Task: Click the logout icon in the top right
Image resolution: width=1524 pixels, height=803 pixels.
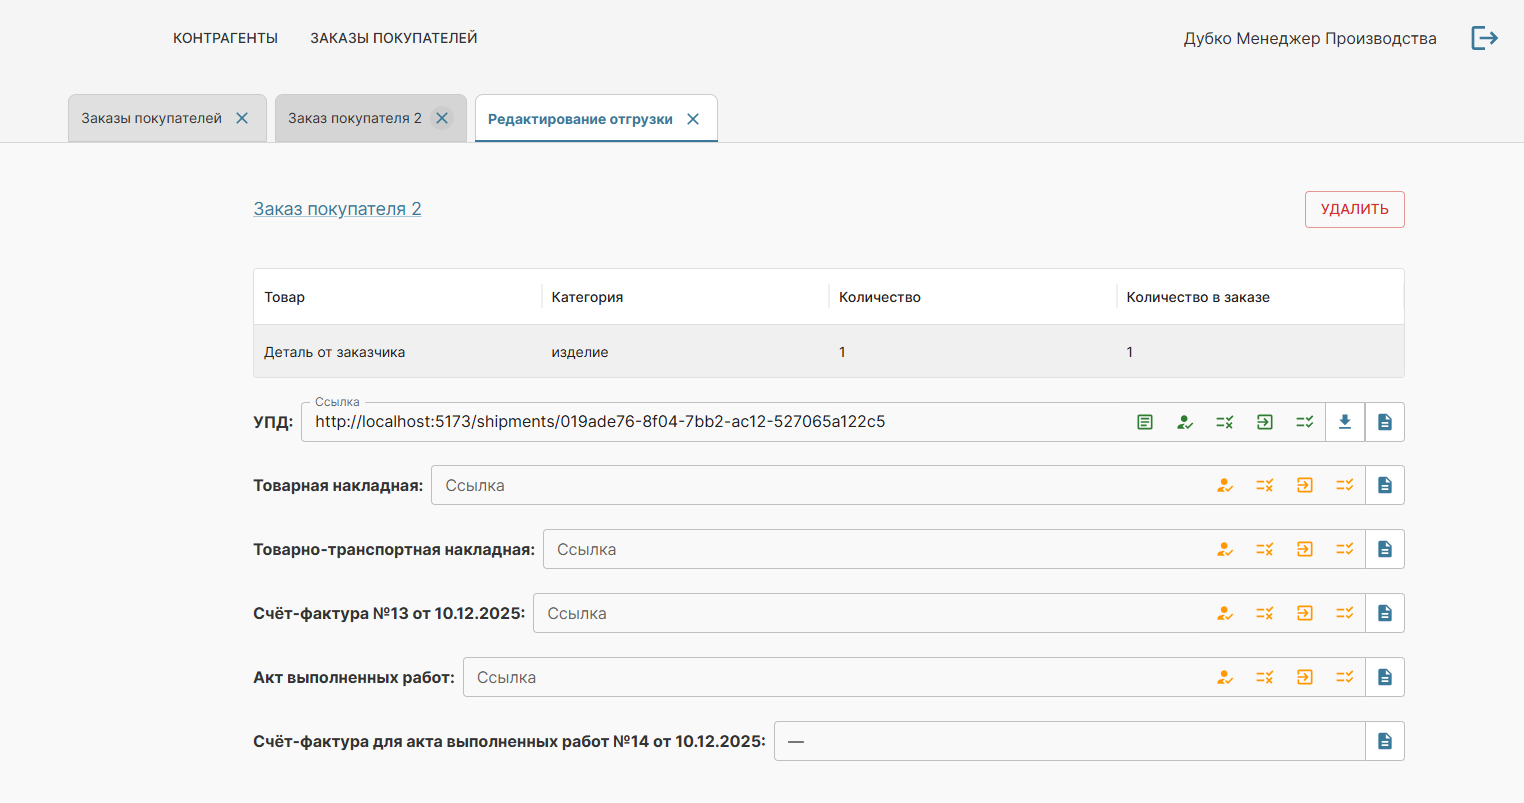Action: (x=1484, y=38)
